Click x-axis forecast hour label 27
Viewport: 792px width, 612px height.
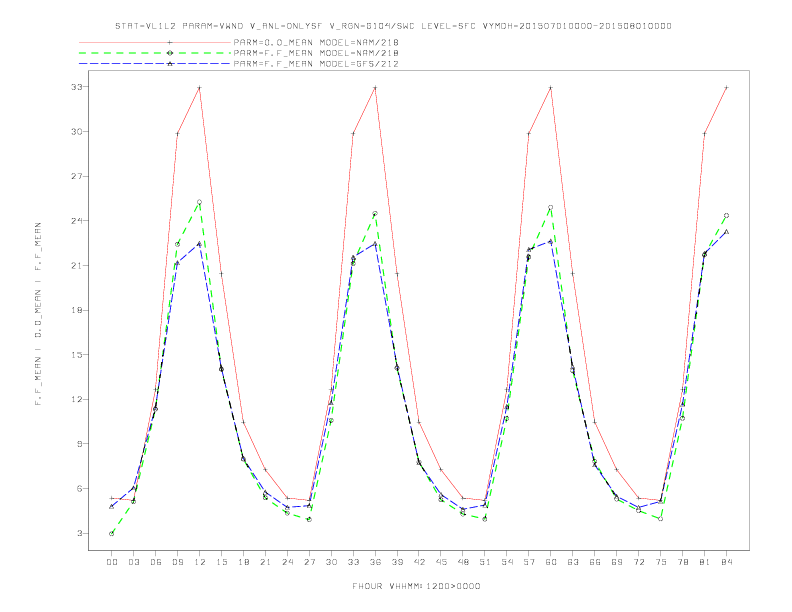309,562
